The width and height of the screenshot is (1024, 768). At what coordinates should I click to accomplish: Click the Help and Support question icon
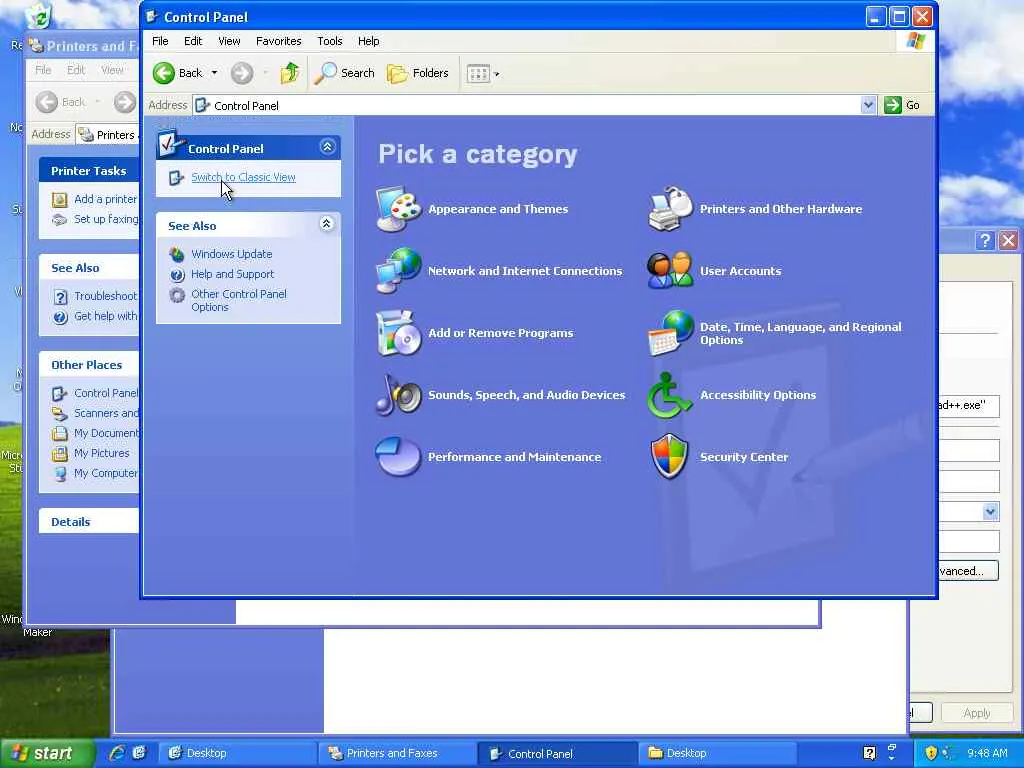(177, 275)
